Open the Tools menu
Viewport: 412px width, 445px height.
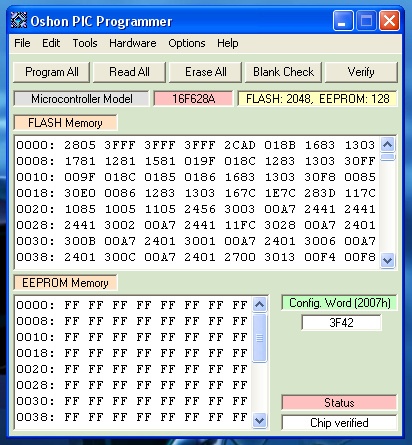click(x=85, y=43)
